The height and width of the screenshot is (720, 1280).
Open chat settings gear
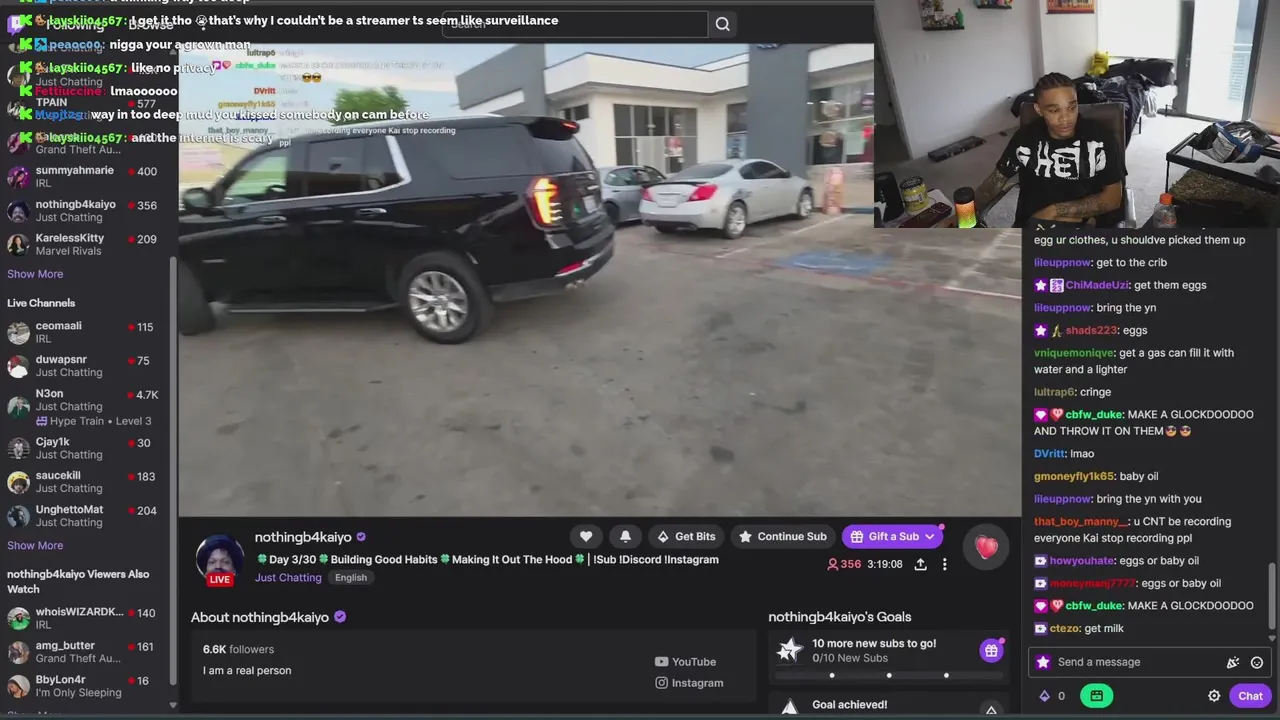1214,696
